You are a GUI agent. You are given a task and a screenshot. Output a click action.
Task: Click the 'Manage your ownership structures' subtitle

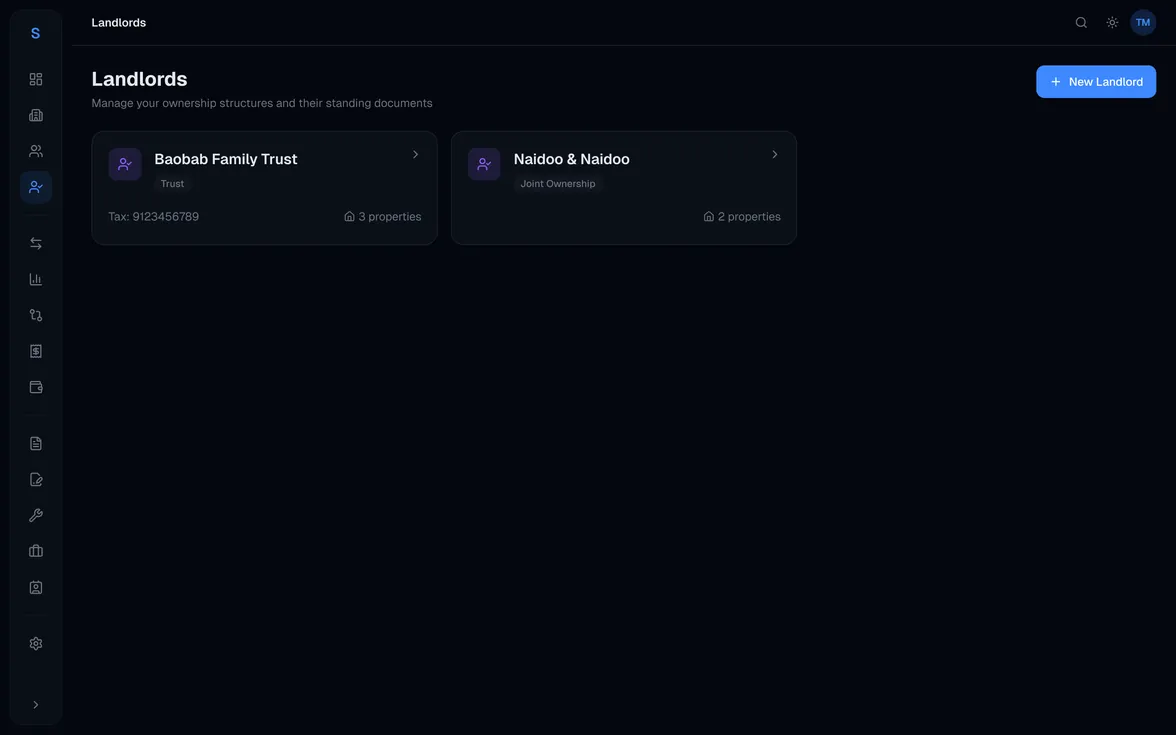tap(262, 104)
